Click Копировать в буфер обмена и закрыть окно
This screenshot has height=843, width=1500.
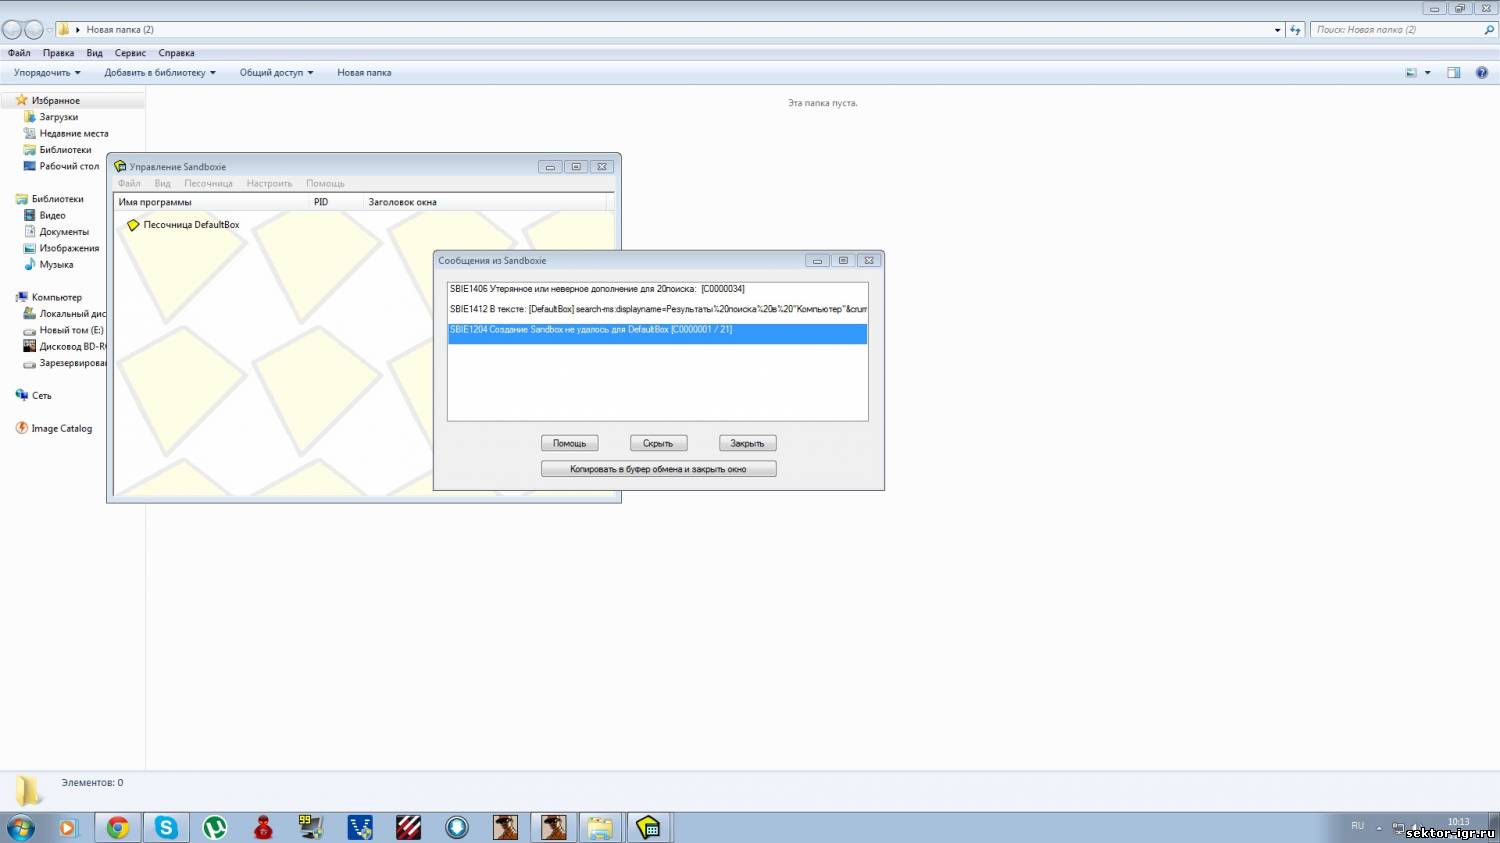pos(658,469)
